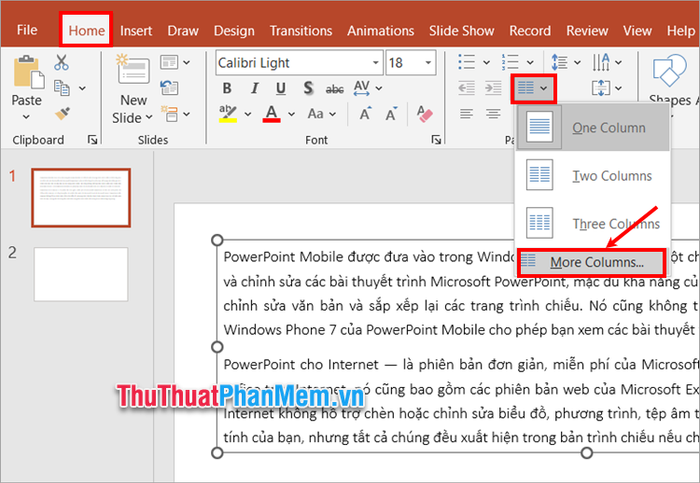Select slide 2 thumbnail

pos(81,274)
